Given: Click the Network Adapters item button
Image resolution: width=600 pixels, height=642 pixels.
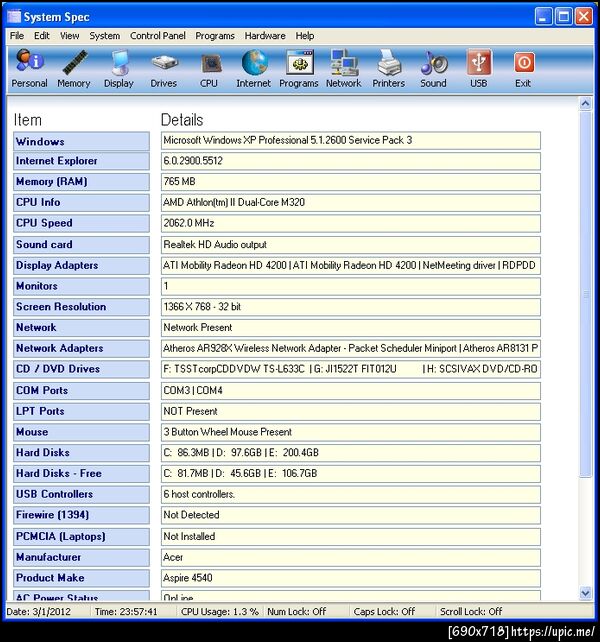Looking at the screenshot, I should point(81,348).
